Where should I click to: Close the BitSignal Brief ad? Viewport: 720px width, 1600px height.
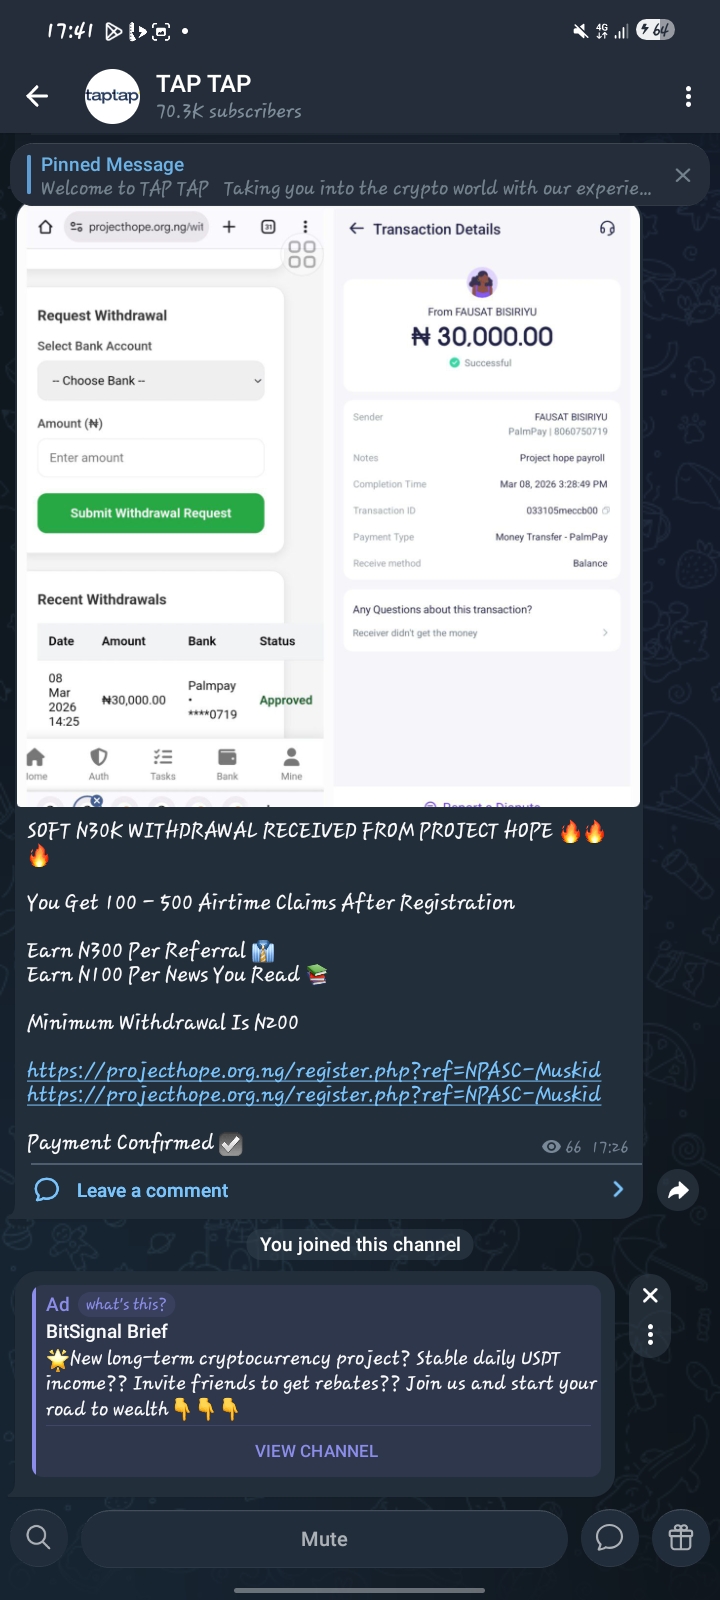click(x=650, y=1295)
